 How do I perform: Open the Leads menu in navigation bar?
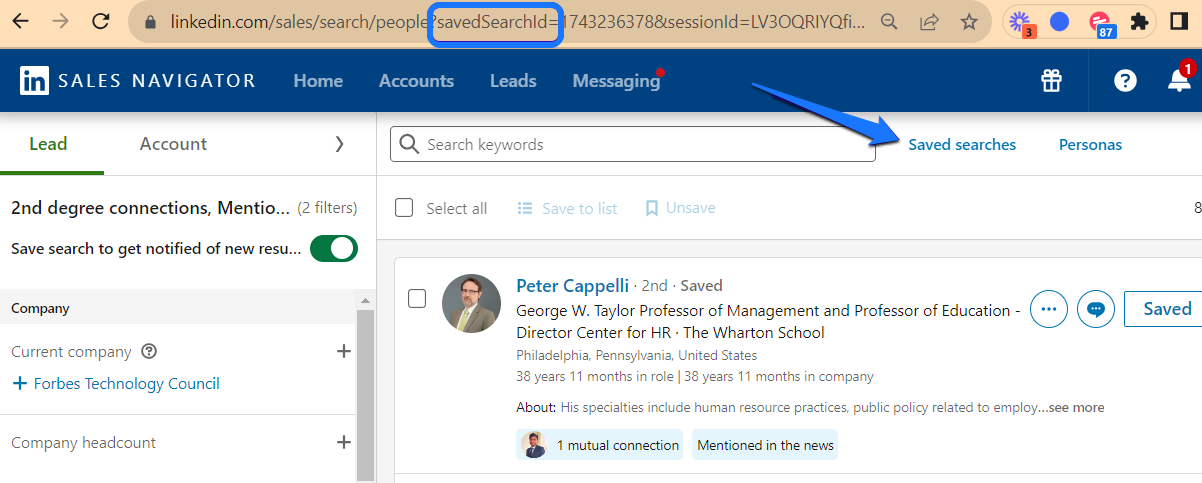tap(513, 81)
